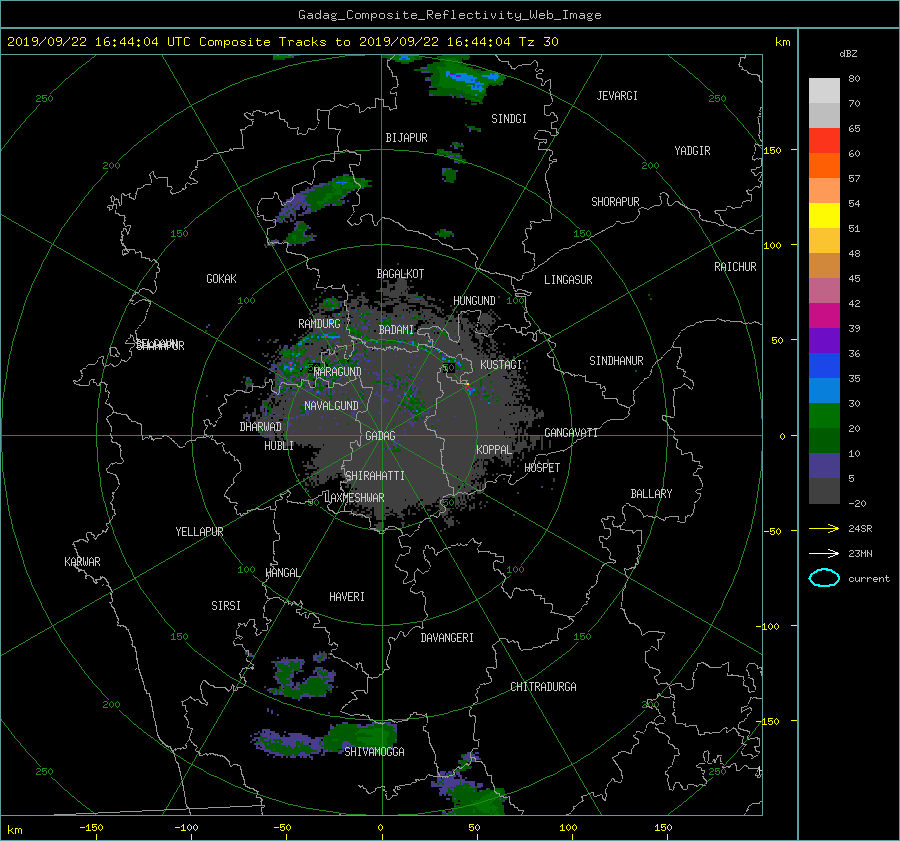Click the DHARWAD city label
900x841 pixels.
click(261, 427)
